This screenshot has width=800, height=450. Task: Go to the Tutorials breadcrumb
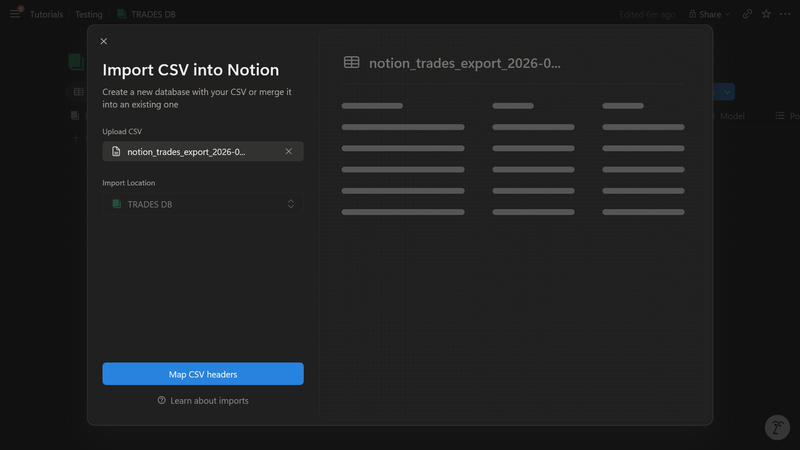[46, 14]
